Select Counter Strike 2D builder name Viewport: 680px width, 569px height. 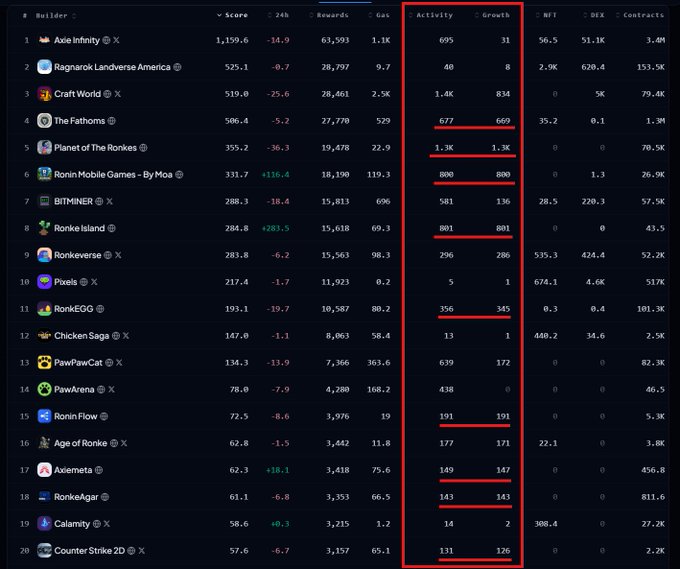[89, 551]
